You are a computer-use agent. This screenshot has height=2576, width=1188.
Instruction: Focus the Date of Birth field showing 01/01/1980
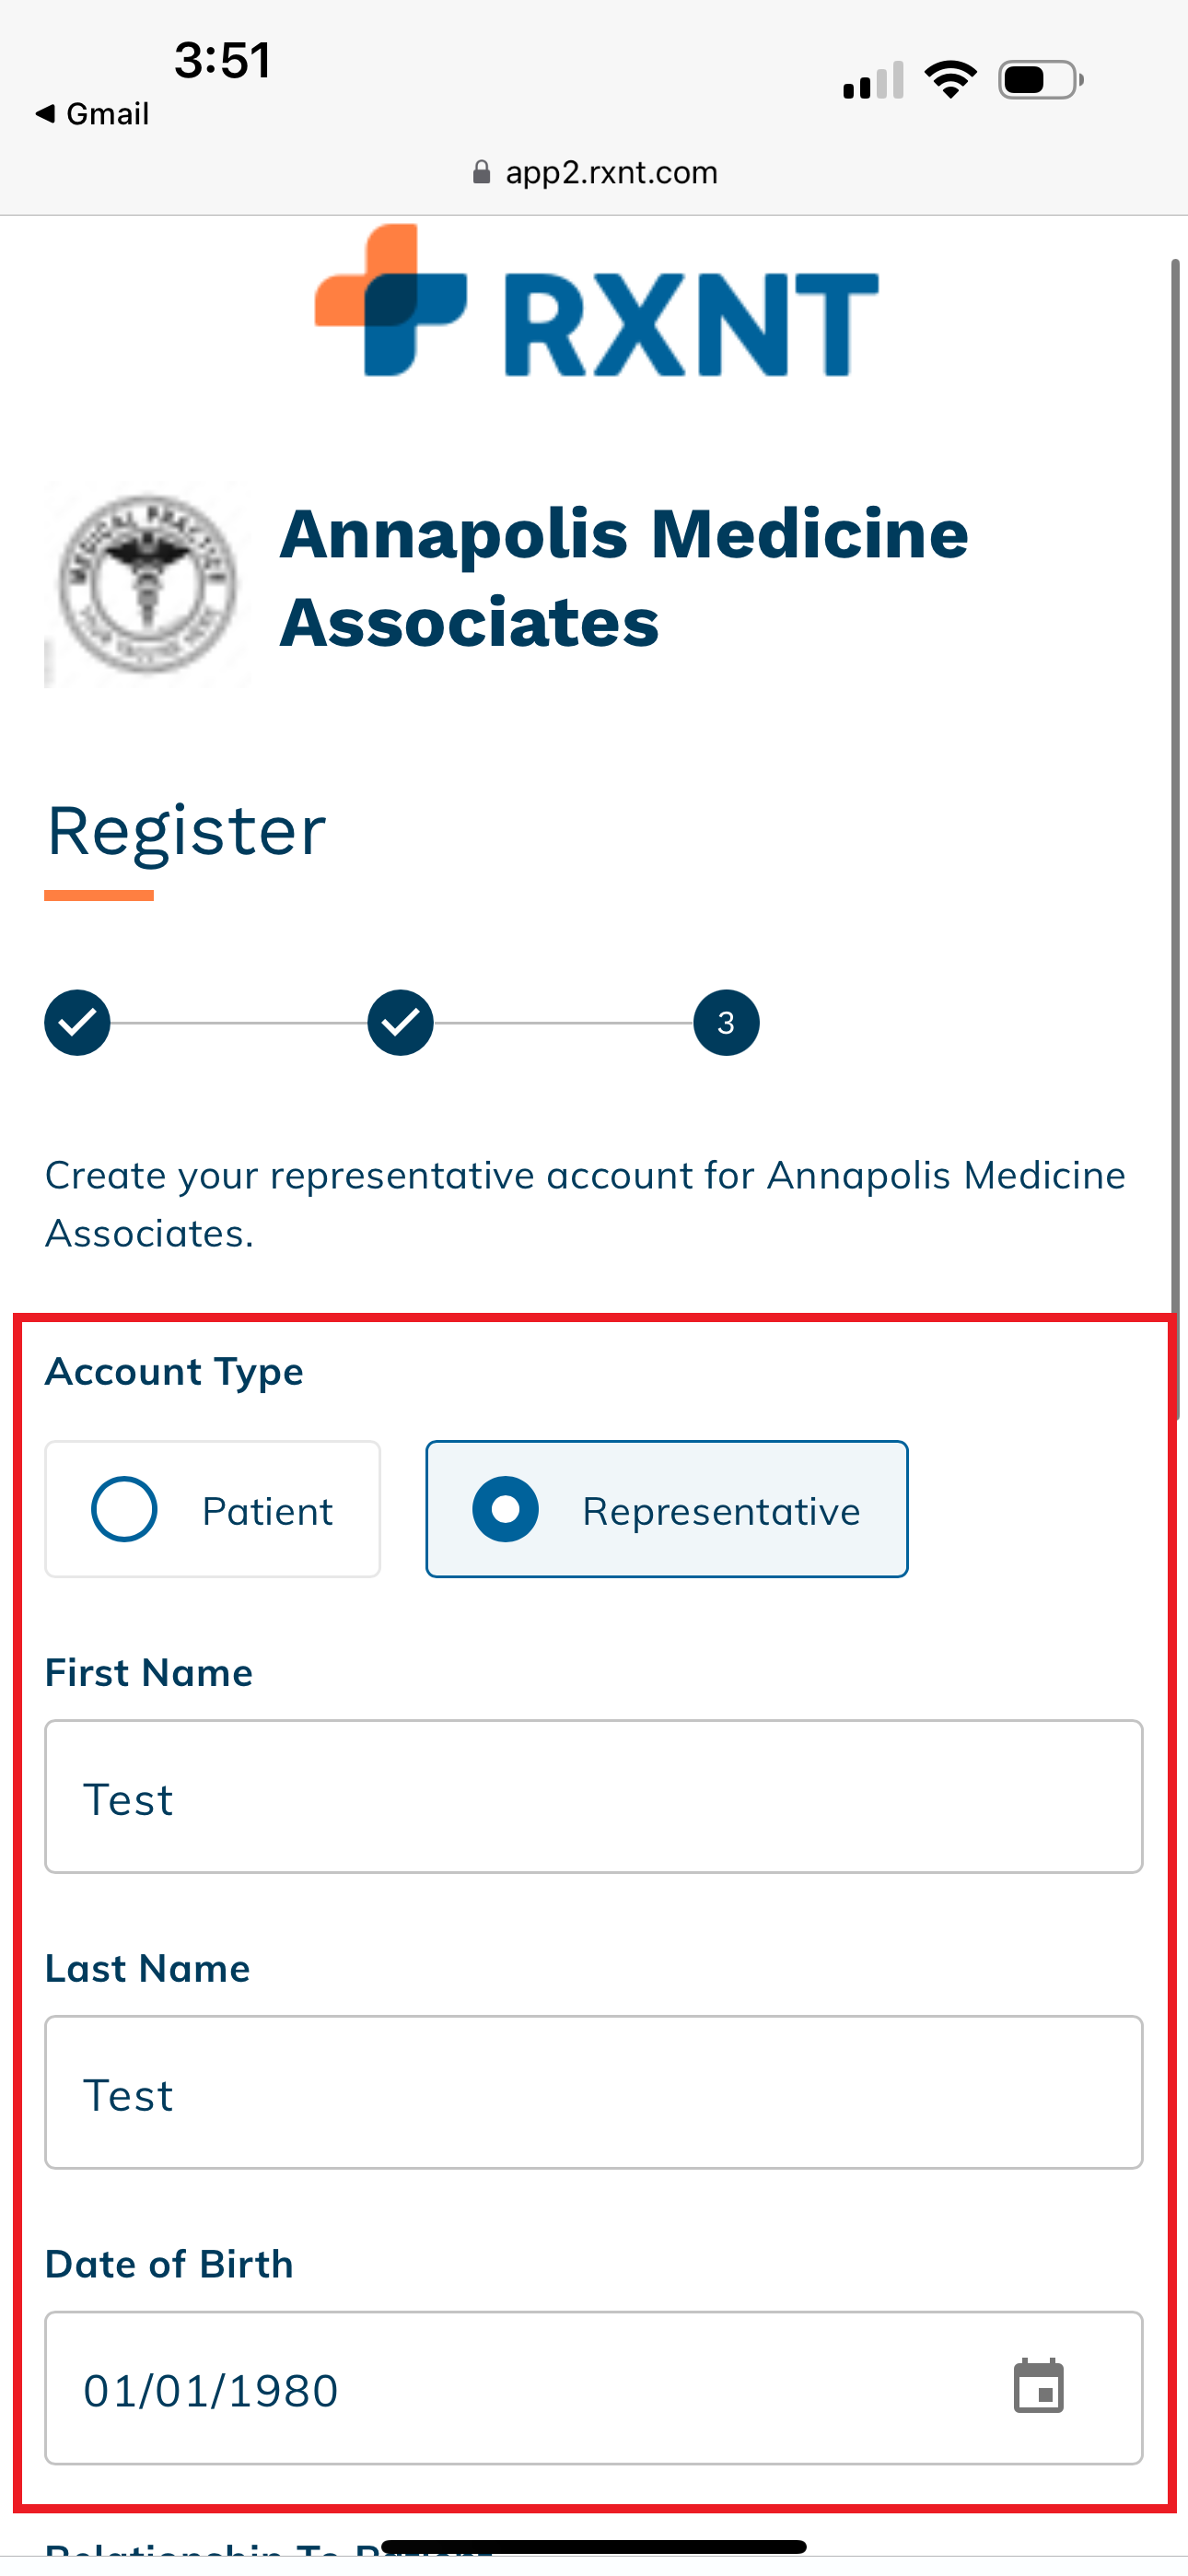pyautogui.click(x=594, y=2388)
